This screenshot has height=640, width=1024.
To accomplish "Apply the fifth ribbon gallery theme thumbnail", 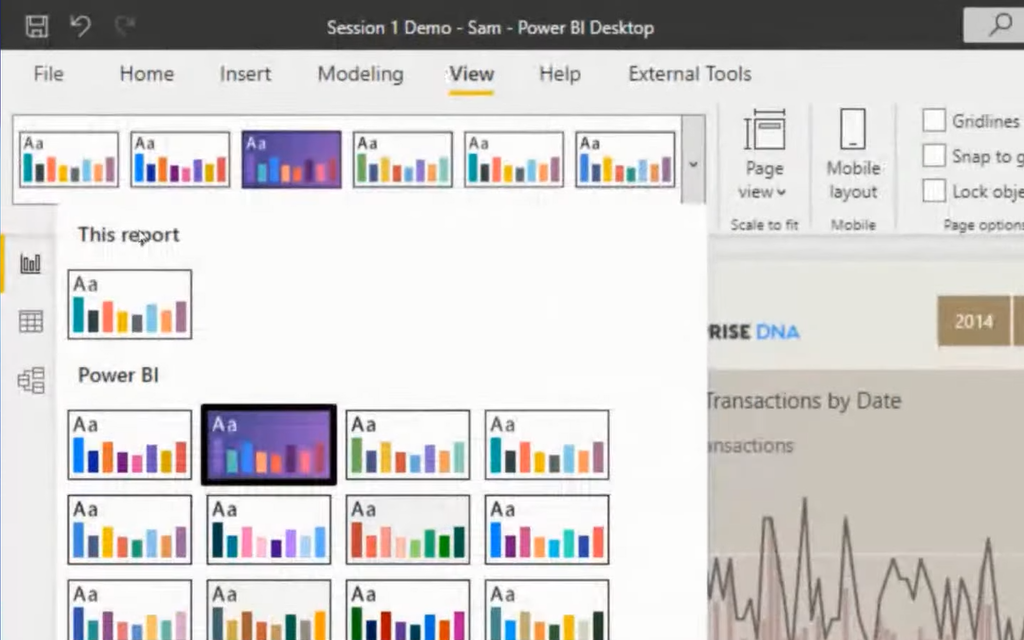I will (x=514, y=160).
